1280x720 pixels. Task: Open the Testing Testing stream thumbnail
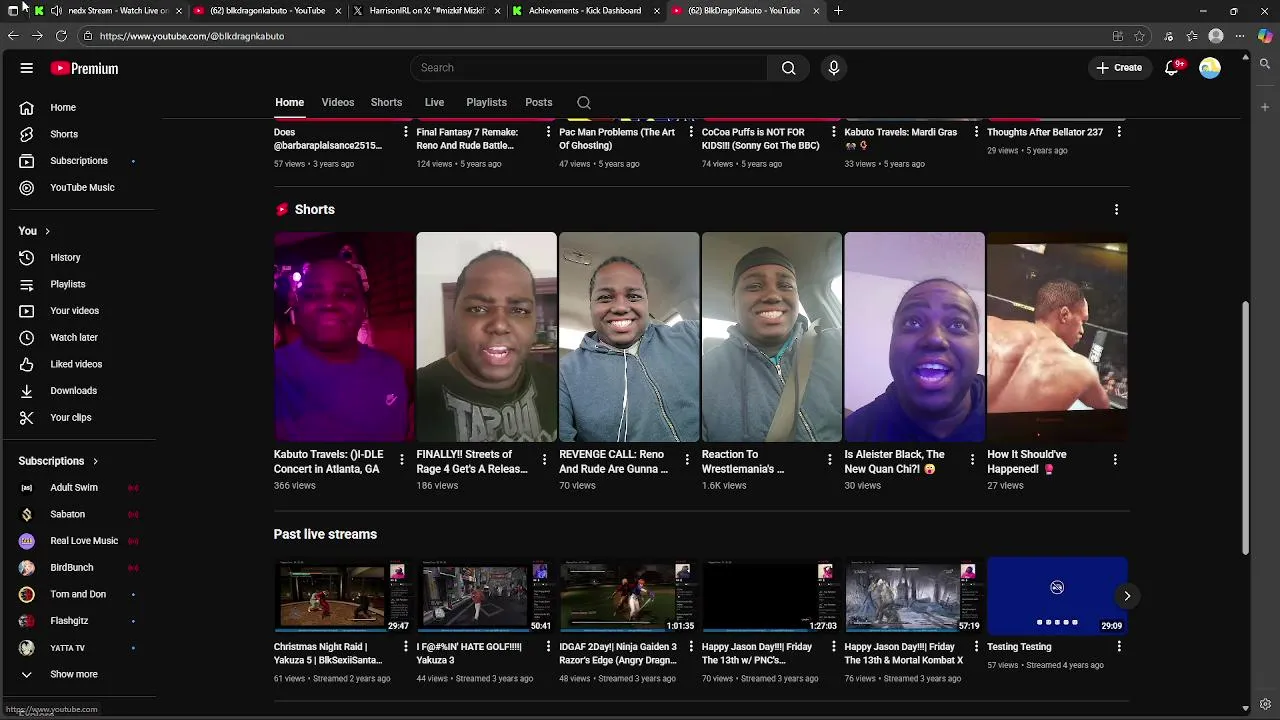coord(1057,596)
